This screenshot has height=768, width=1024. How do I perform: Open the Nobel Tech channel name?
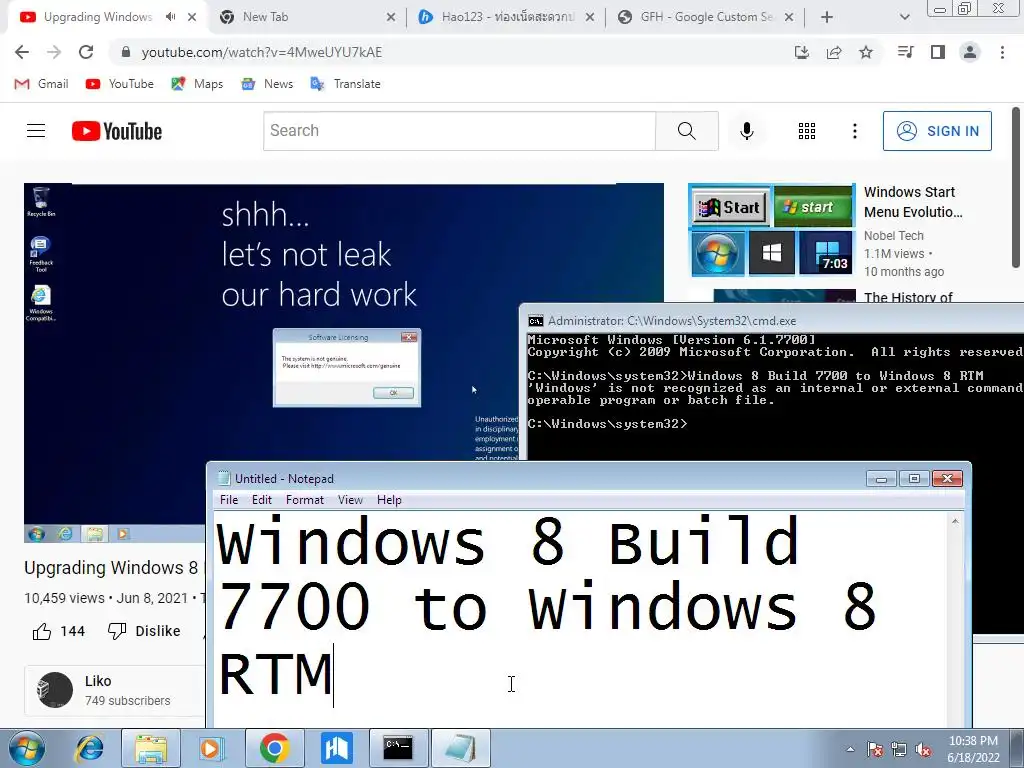tap(893, 236)
